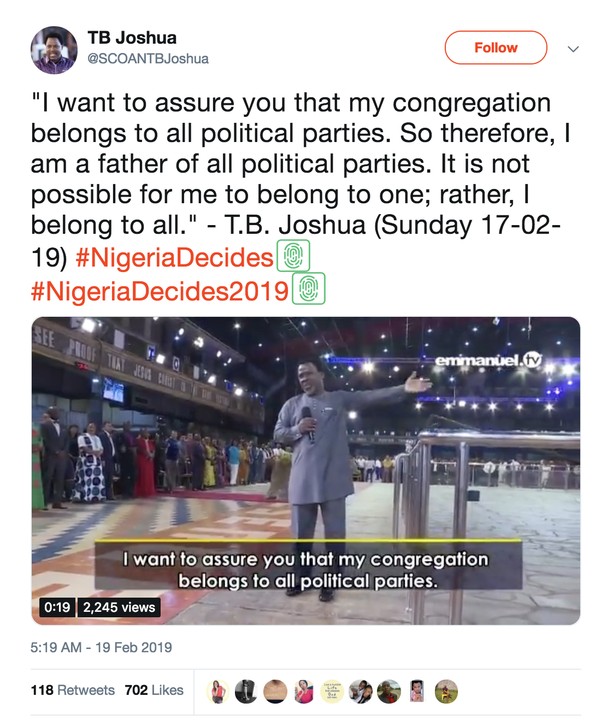Open the tweet options chevron menu
613x720 pixels.
pyautogui.click(x=573, y=48)
